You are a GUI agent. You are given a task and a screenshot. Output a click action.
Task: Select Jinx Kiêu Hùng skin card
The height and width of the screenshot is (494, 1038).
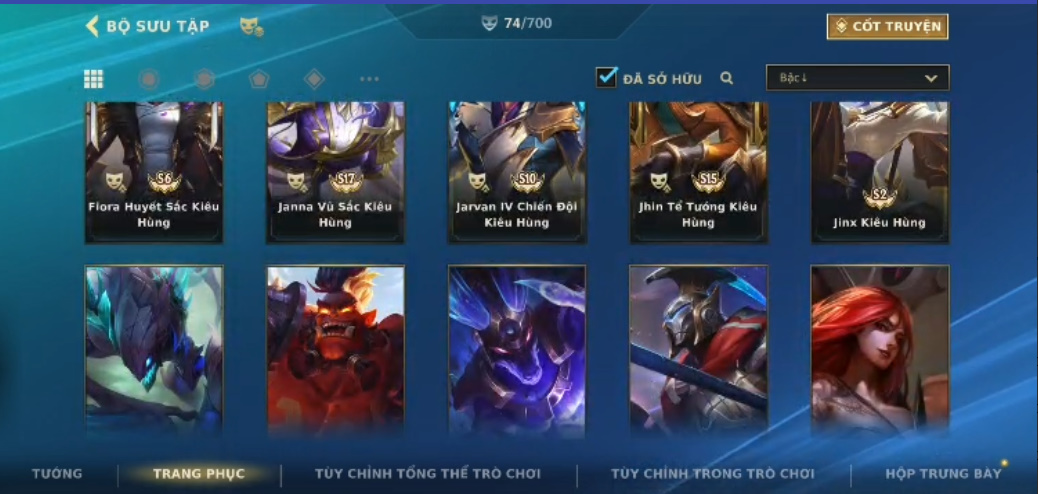tap(880, 172)
